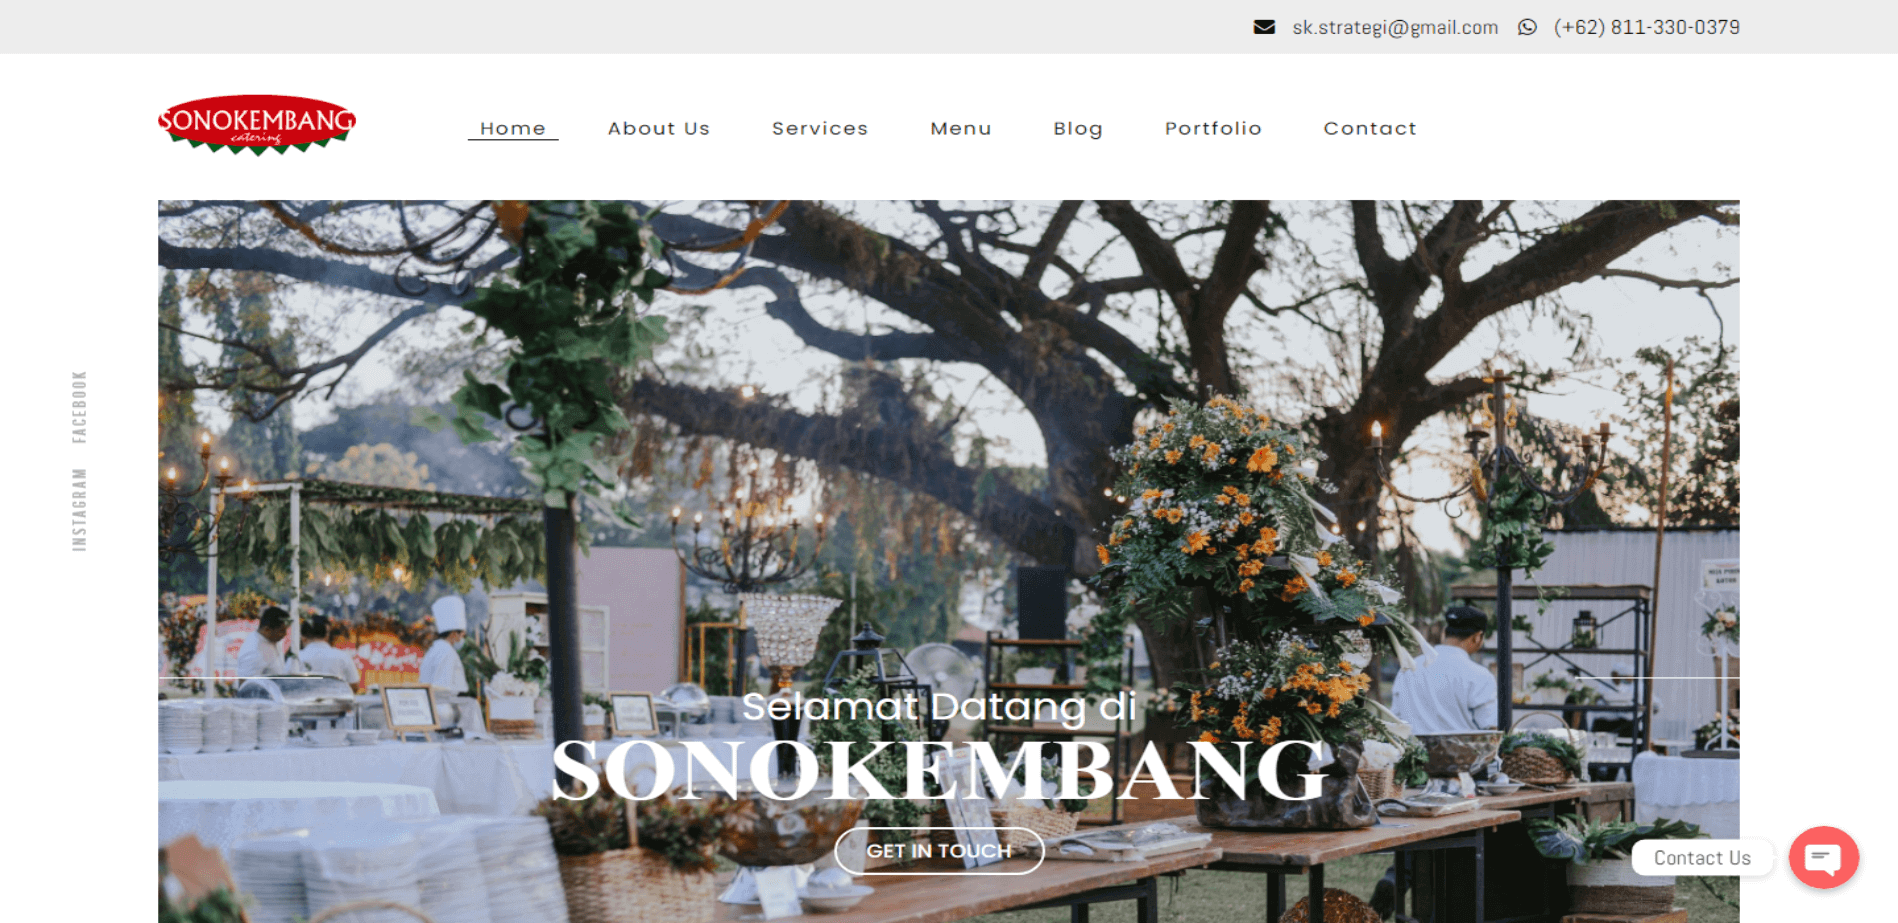Click the WhatsApp phone icon
1898x923 pixels.
tap(1527, 27)
